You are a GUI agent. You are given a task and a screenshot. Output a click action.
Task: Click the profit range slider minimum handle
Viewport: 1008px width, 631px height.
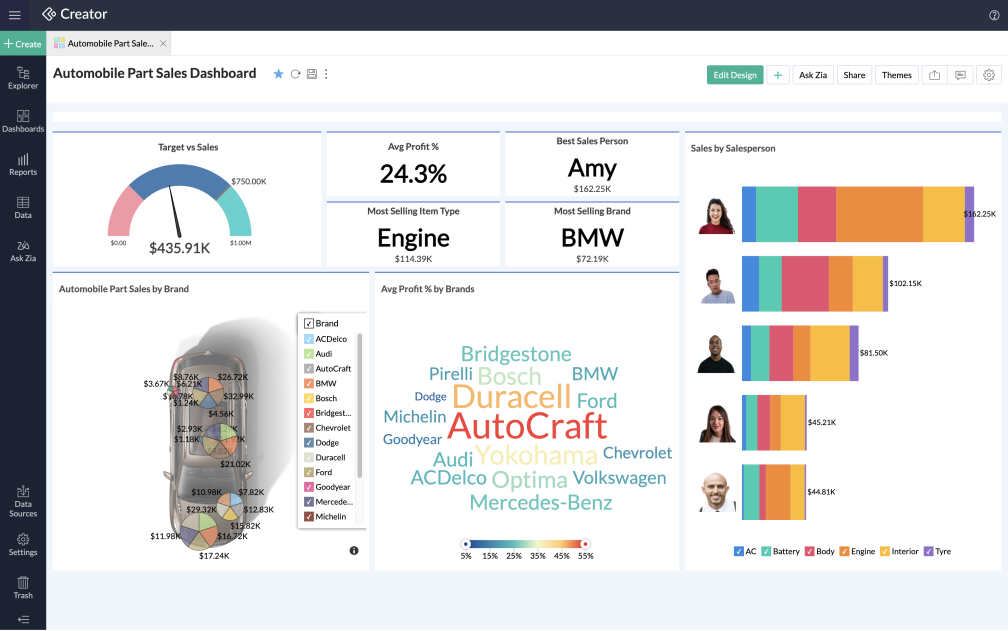(466, 544)
